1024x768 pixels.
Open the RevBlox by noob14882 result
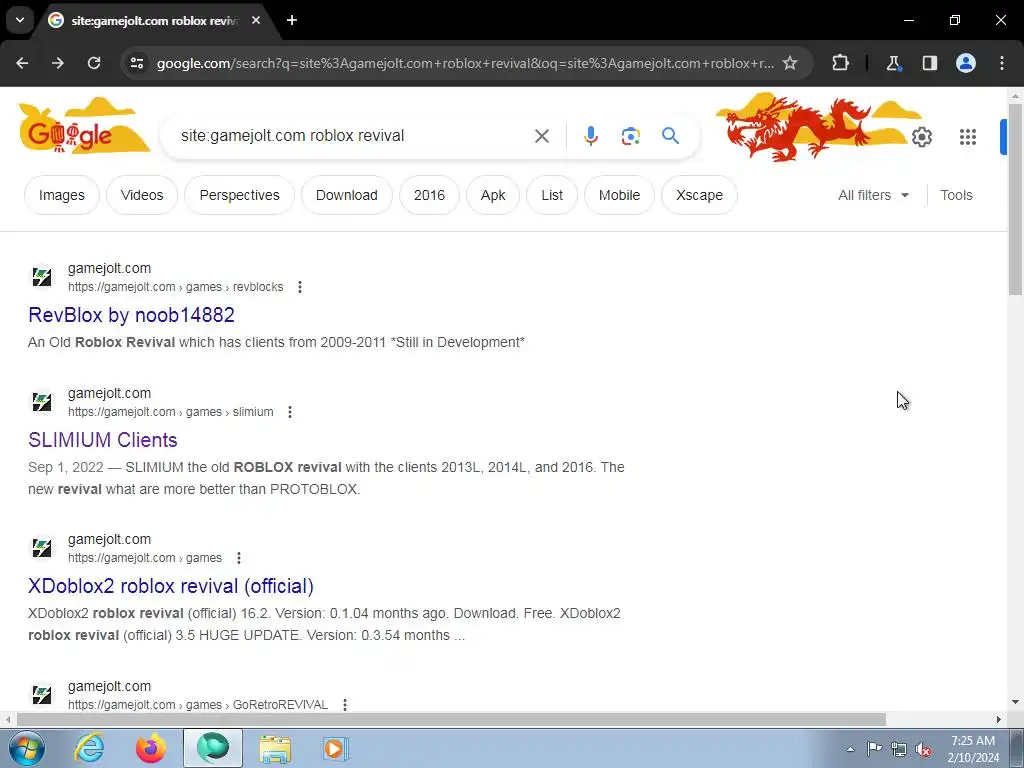(x=131, y=315)
